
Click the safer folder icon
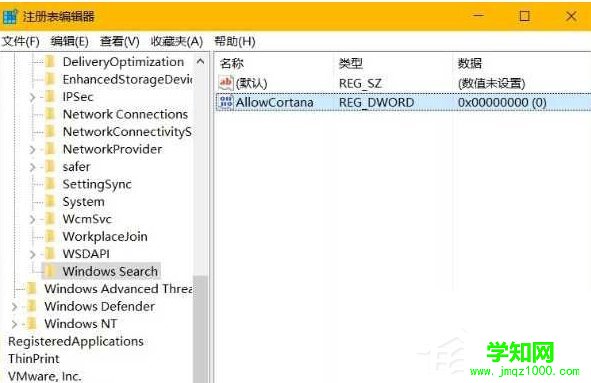(51, 167)
